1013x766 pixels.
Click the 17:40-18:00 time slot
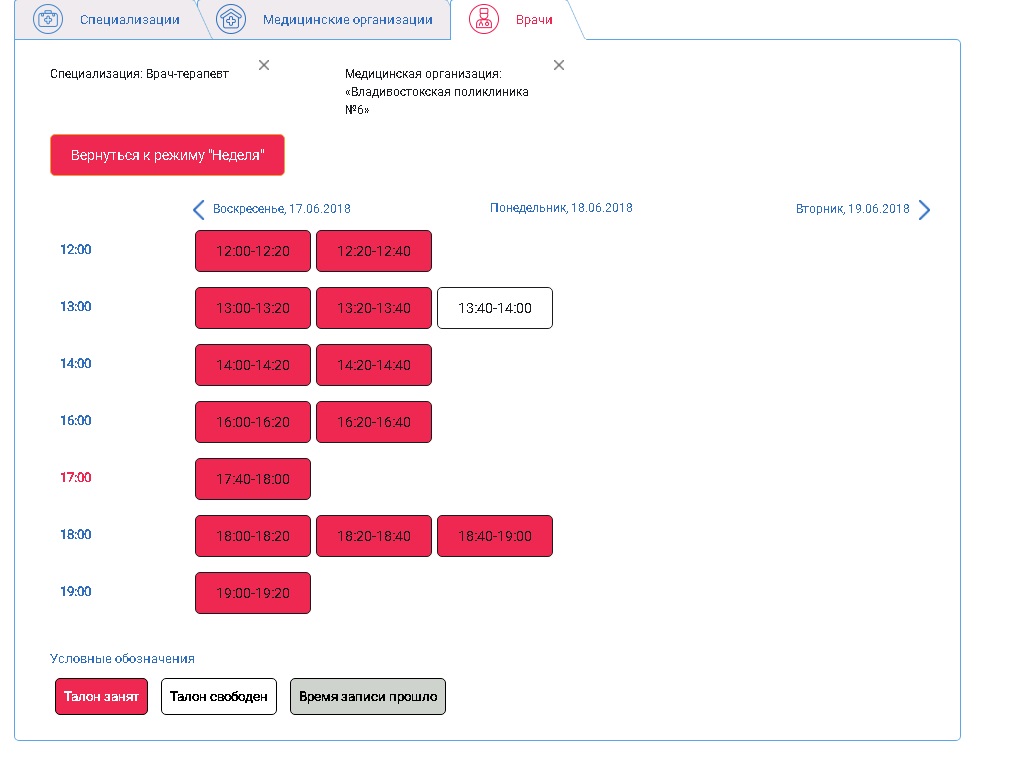[253, 479]
